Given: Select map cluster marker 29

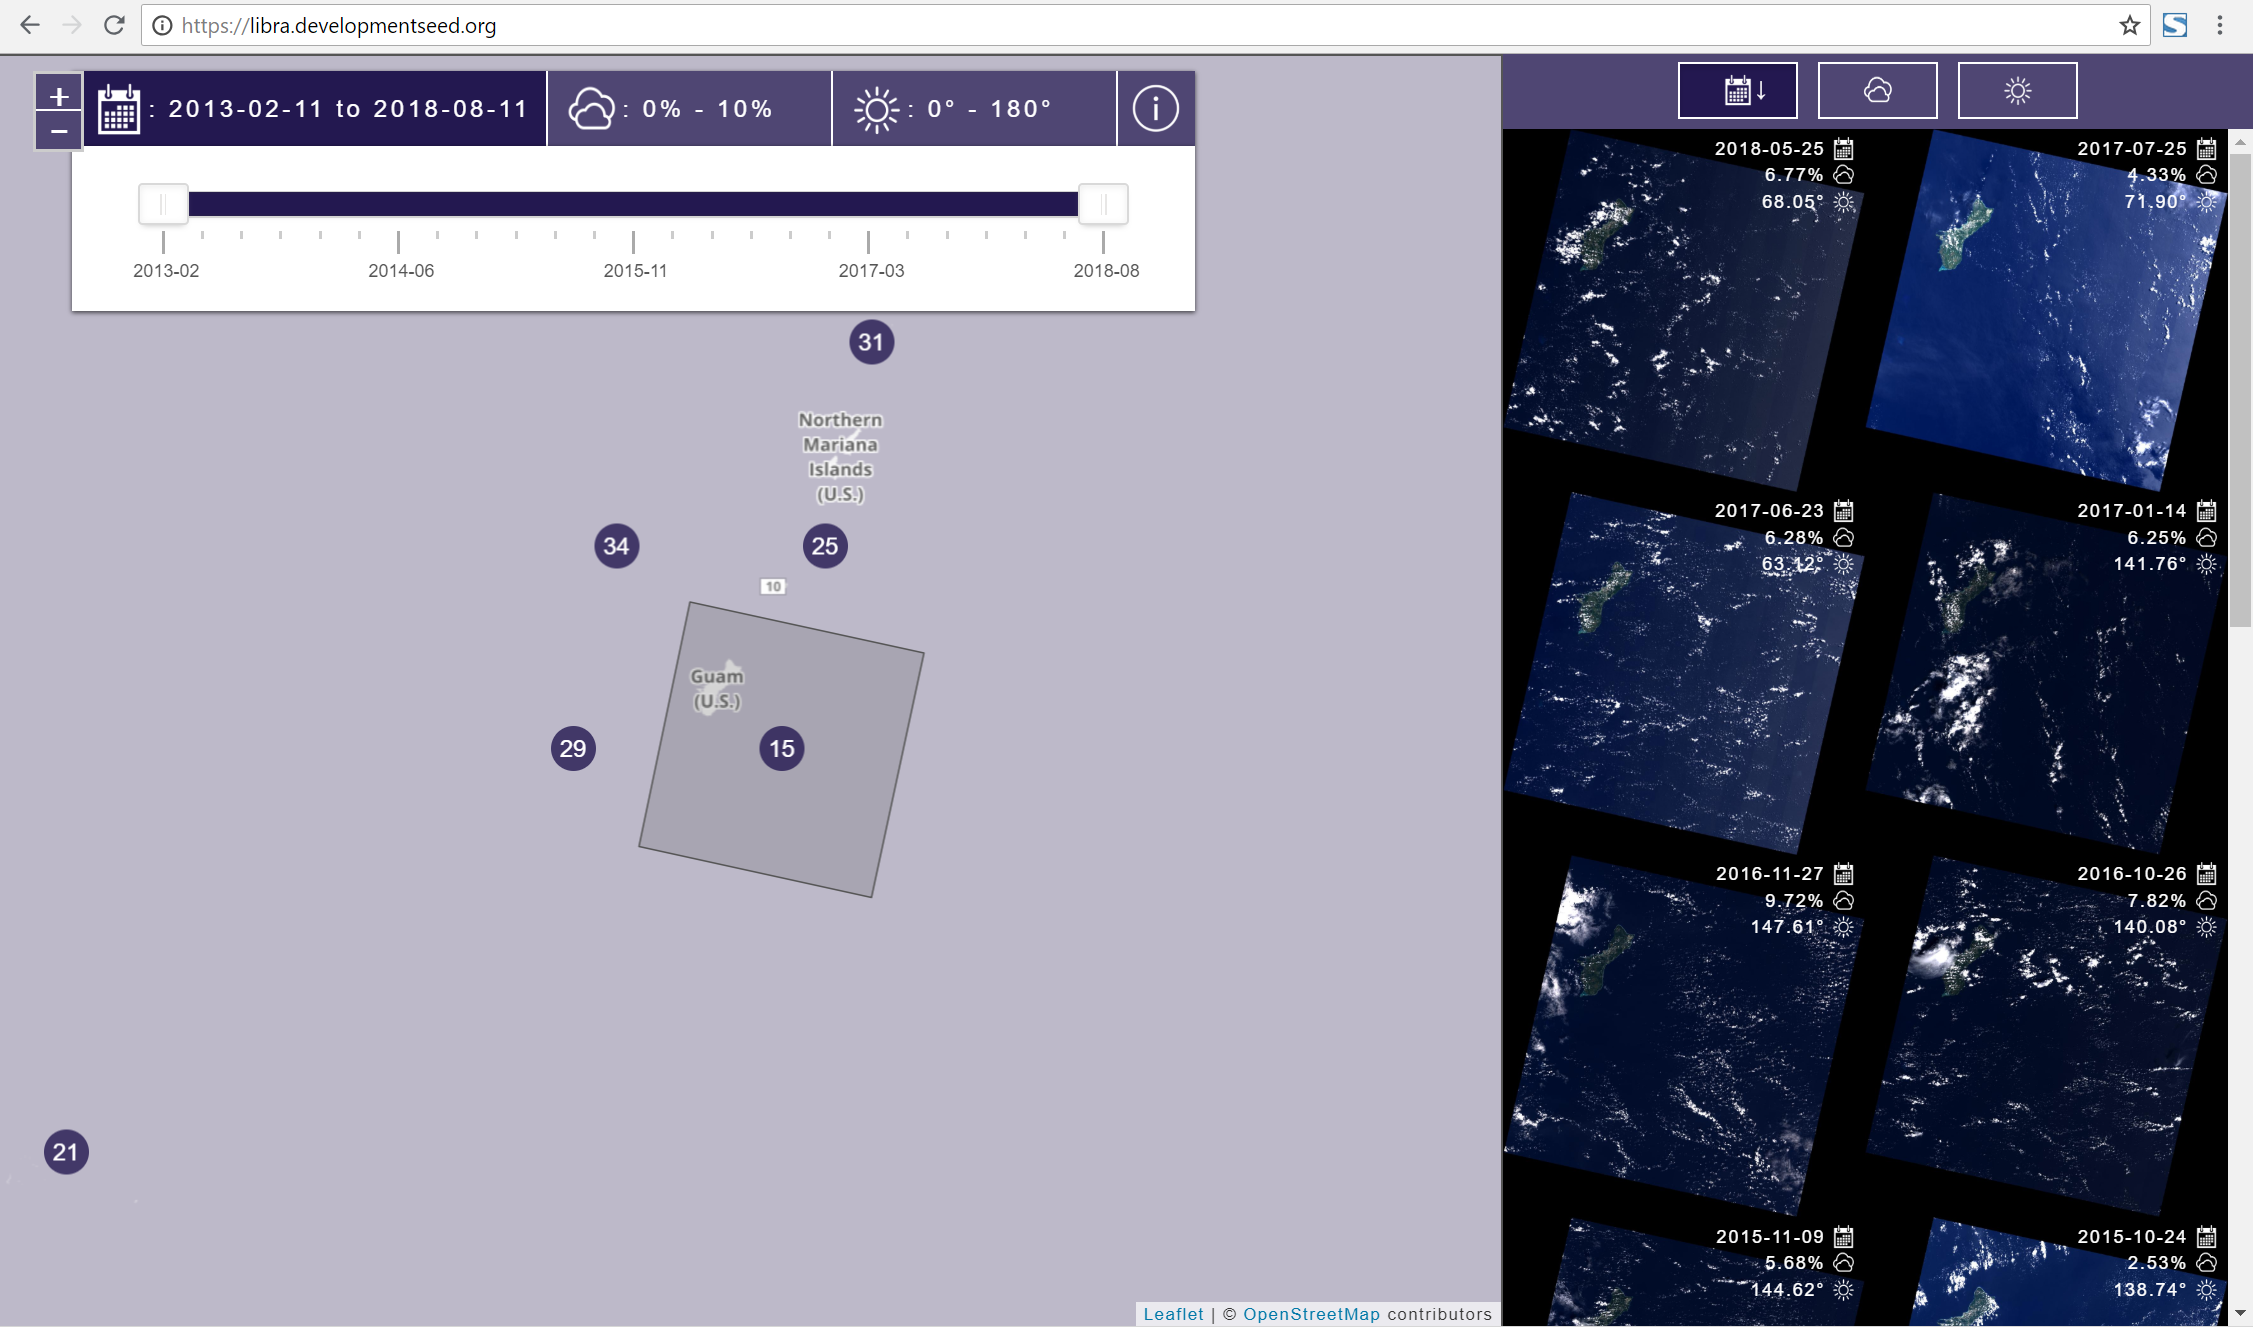Looking at the screenshot, I should pyautogui.click(x=573, y=748).
